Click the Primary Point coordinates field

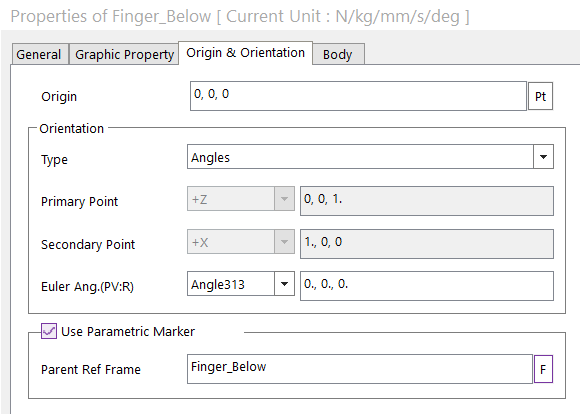[427, 201]
